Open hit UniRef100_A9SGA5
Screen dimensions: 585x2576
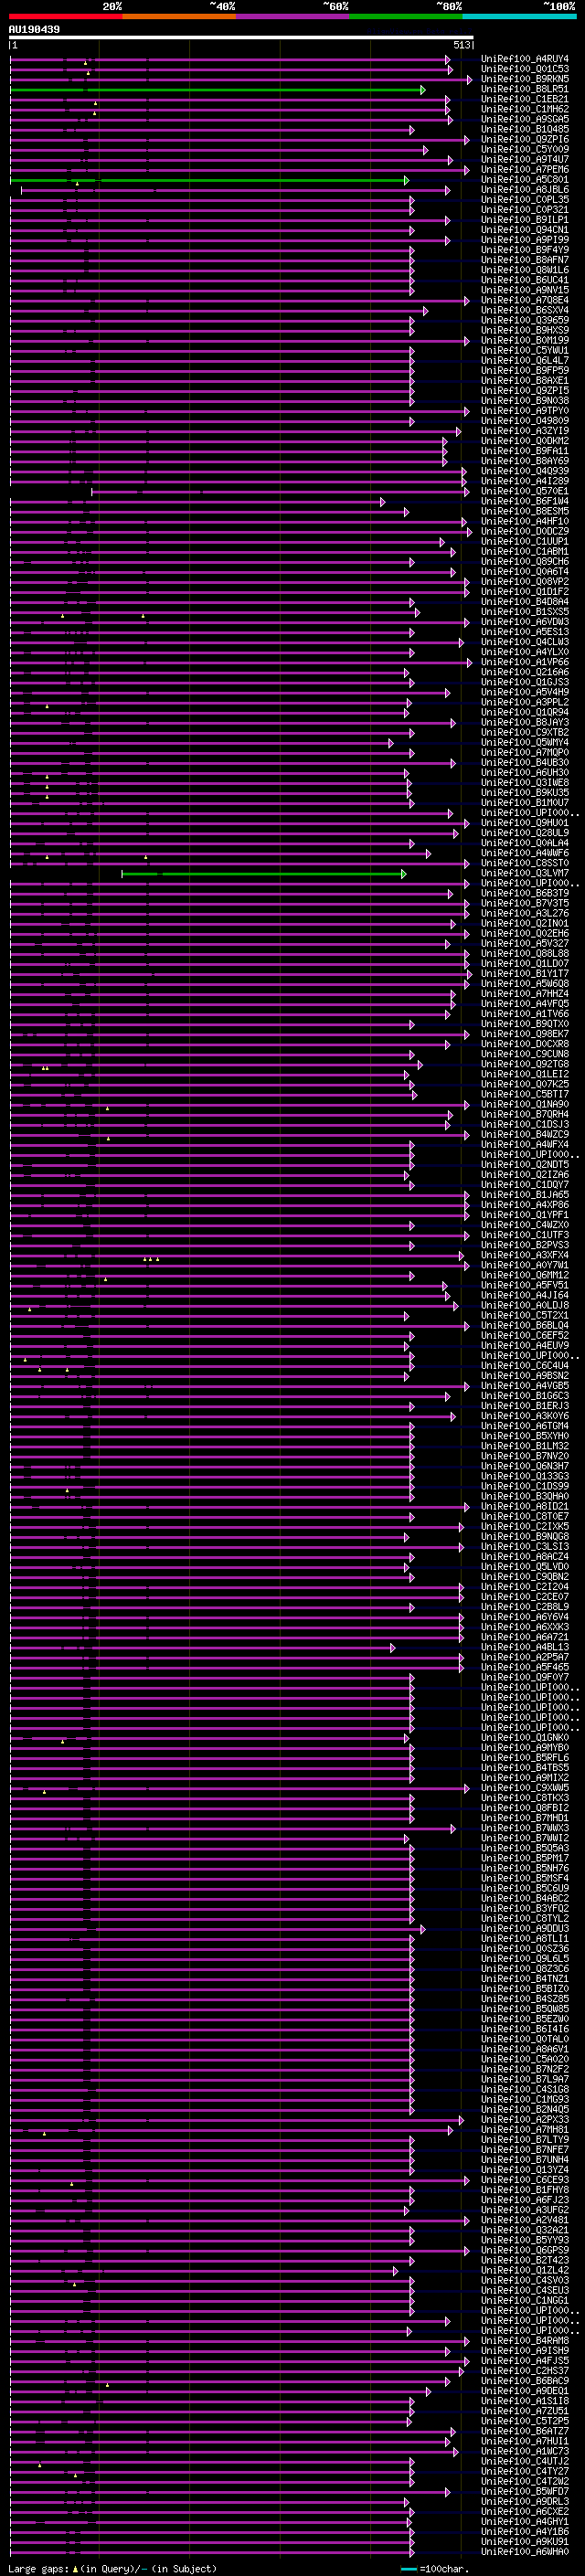click(x=525, y=120)
